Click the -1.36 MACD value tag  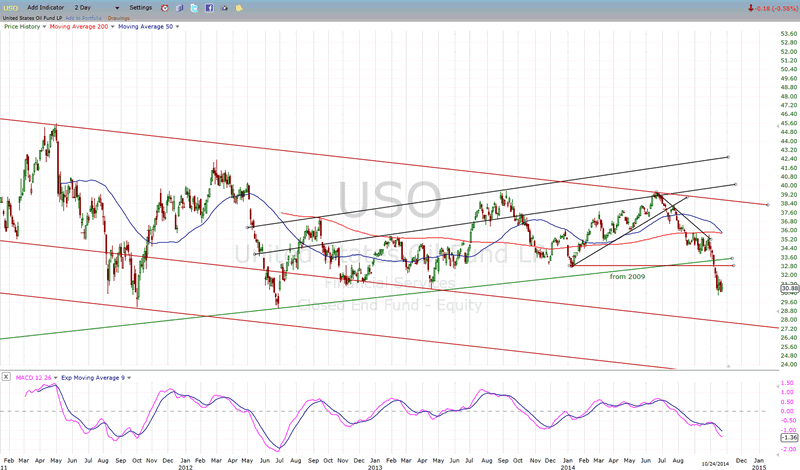[789, 437]
